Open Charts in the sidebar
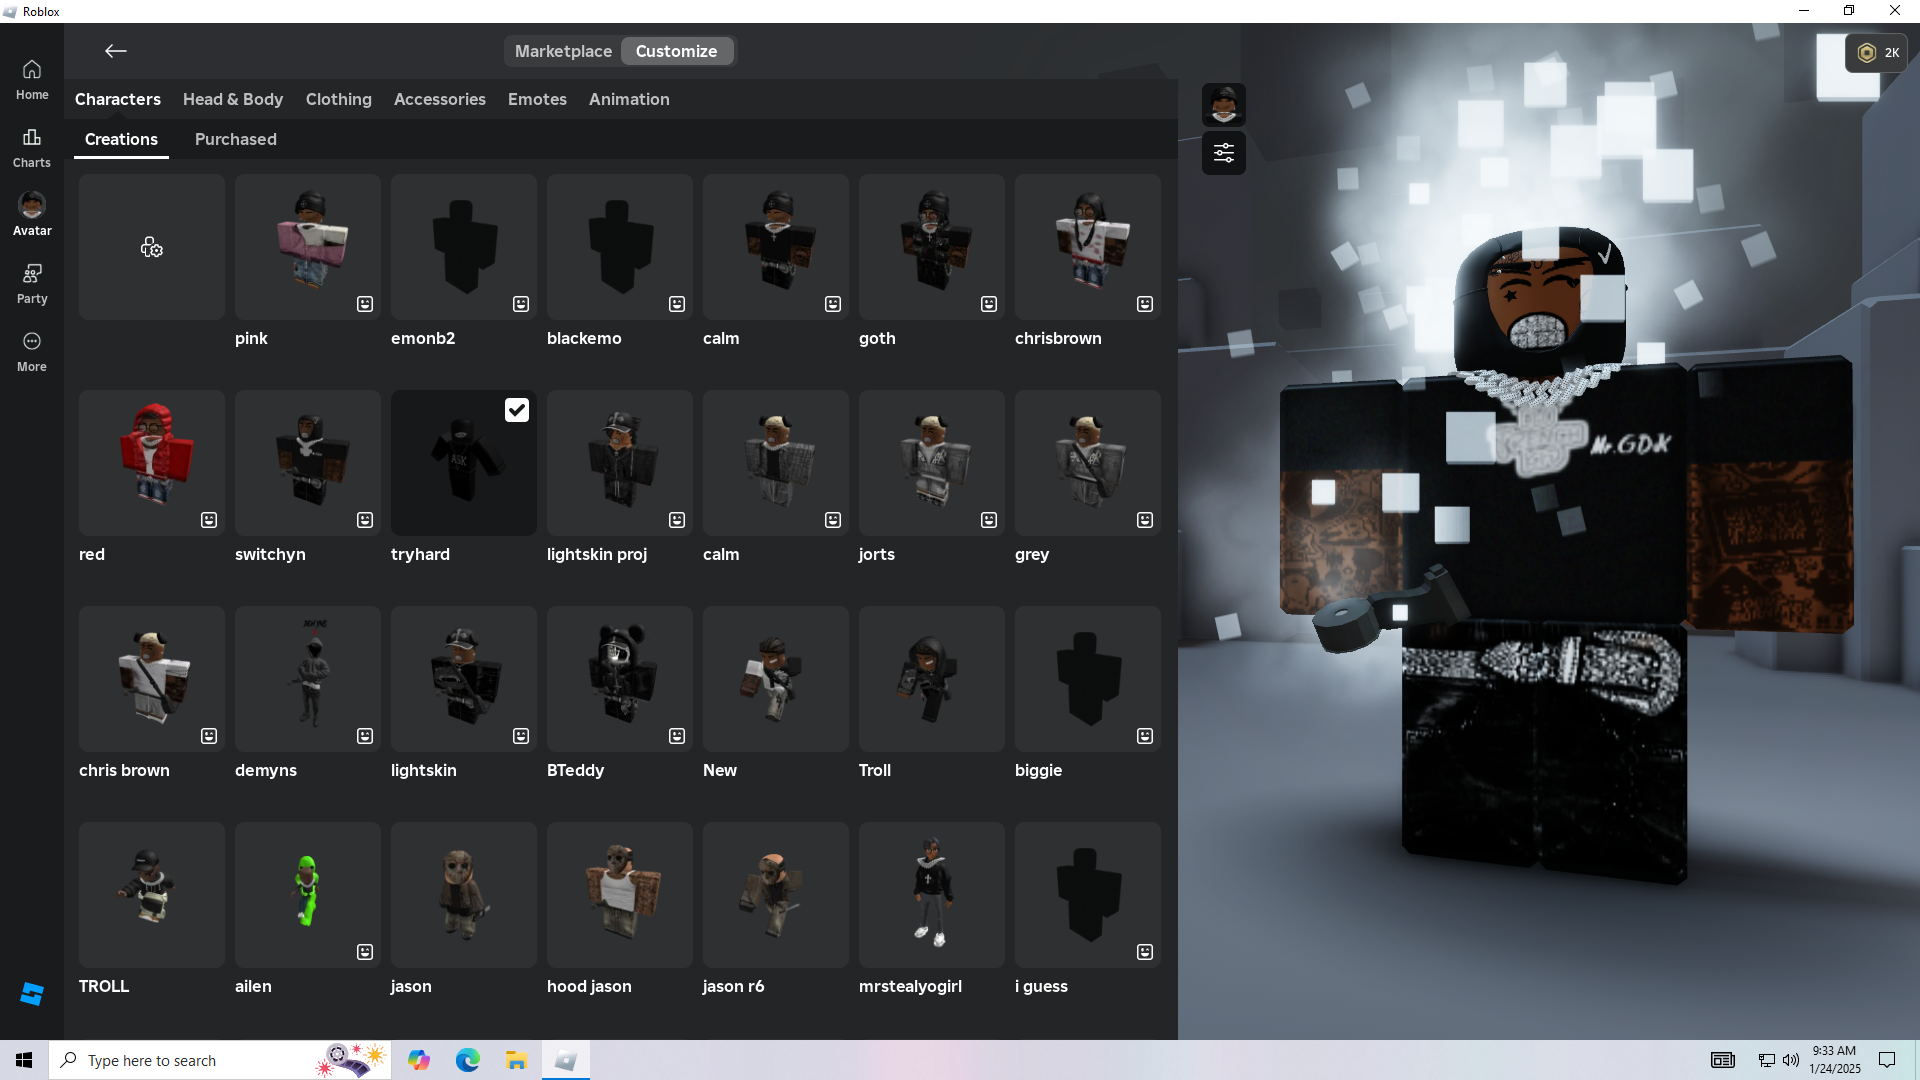This screenshot has width=1920, height=1080. pos(32,148)
